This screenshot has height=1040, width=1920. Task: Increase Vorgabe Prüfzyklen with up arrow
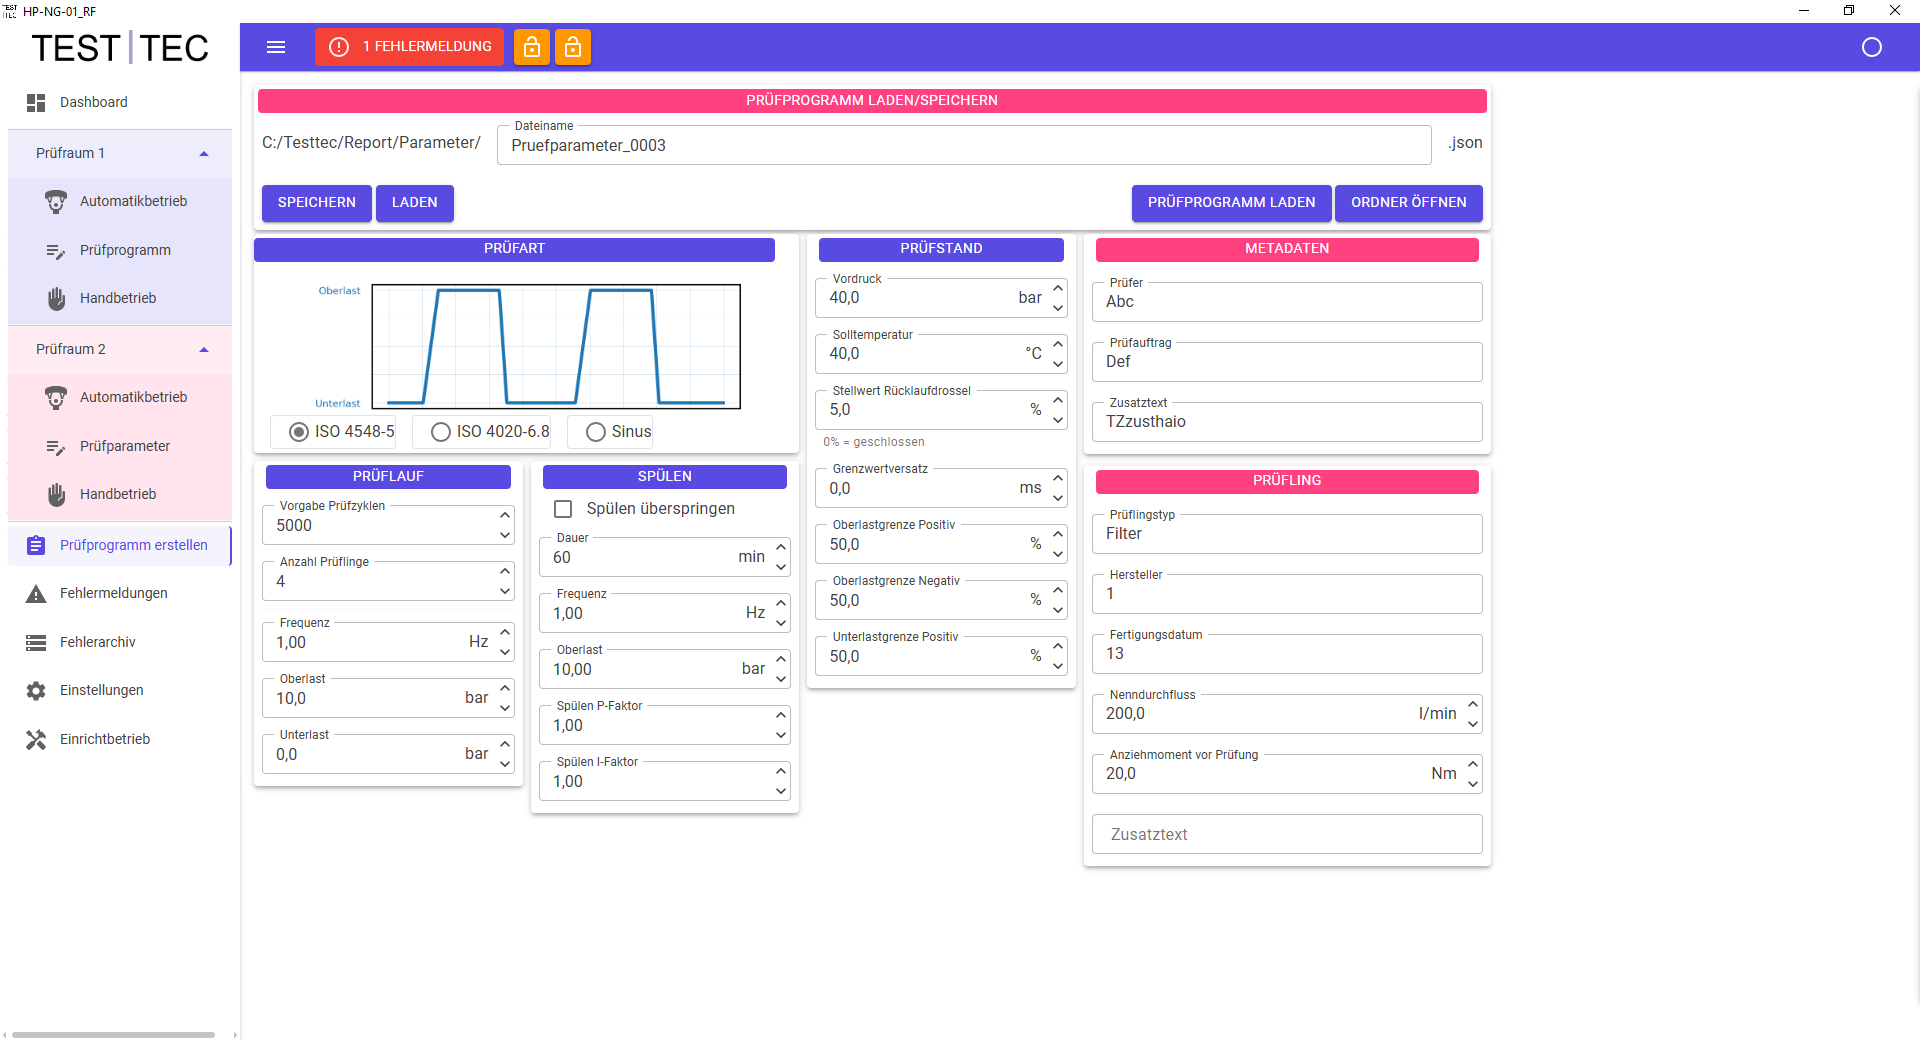pos(505,515)
